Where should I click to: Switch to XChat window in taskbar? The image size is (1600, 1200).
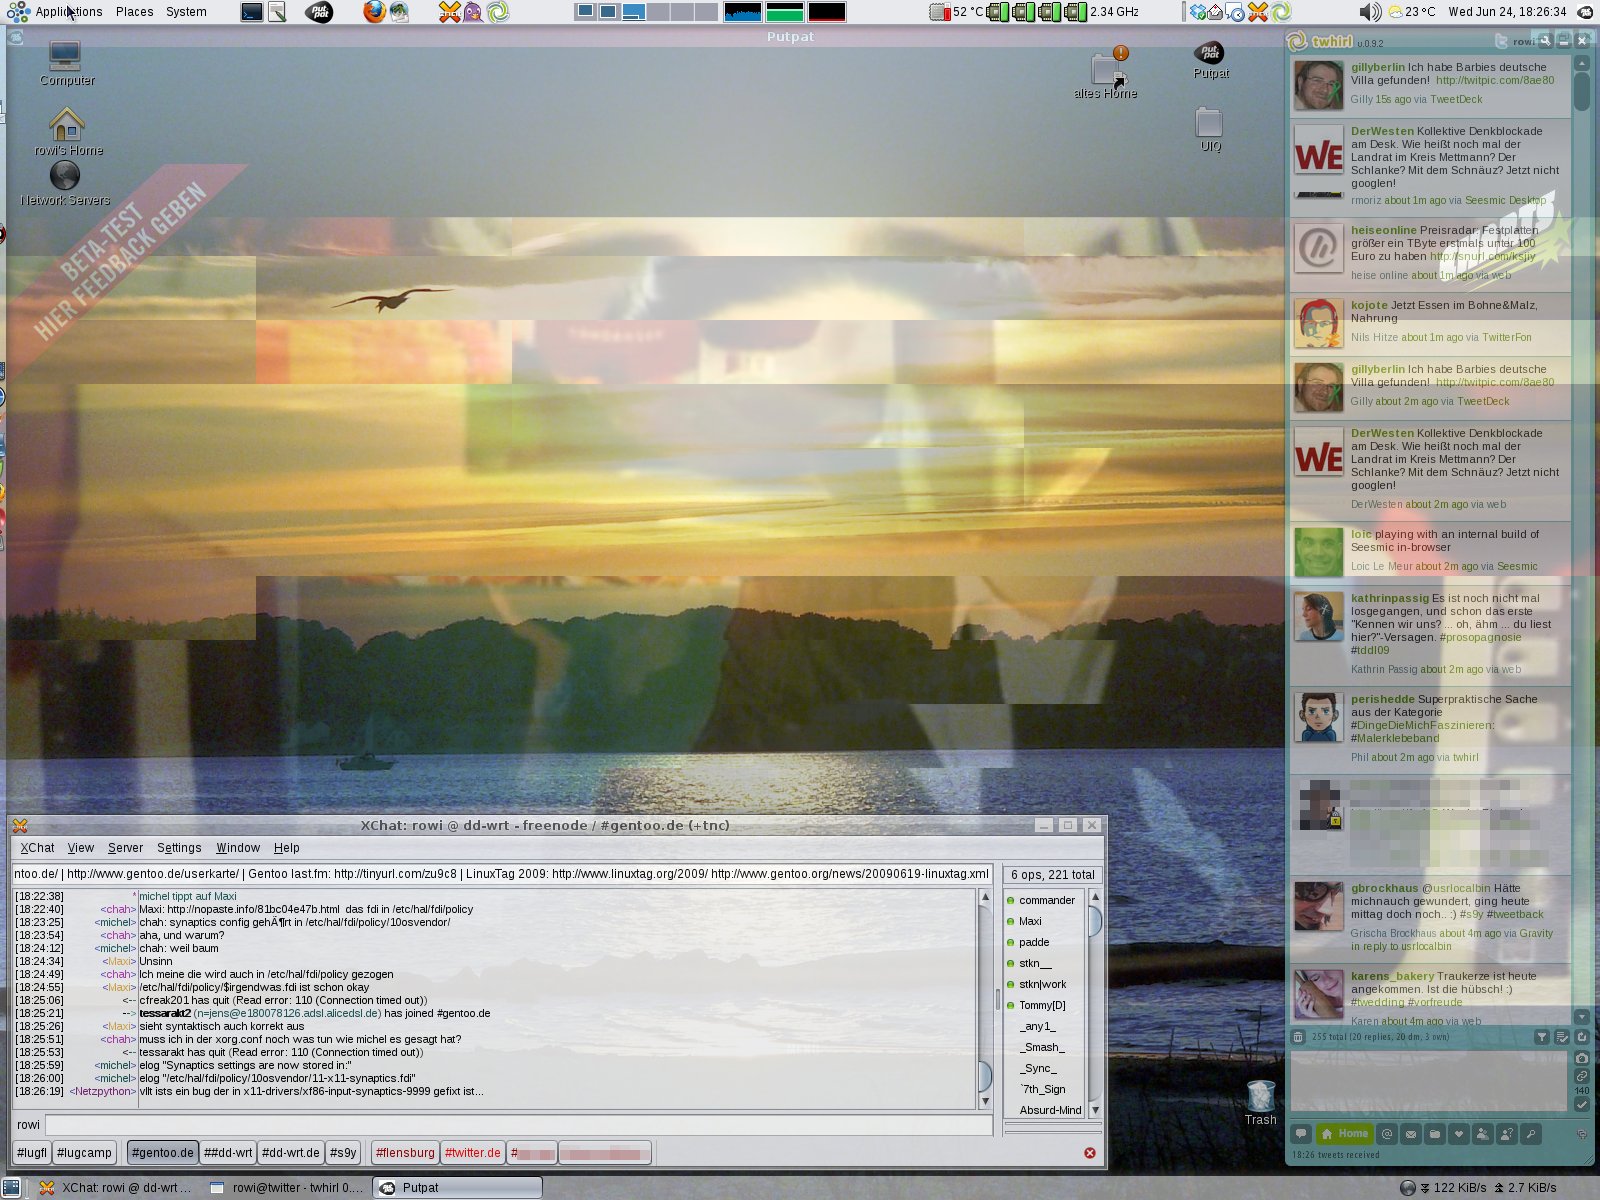click(x=115, y=1188)
